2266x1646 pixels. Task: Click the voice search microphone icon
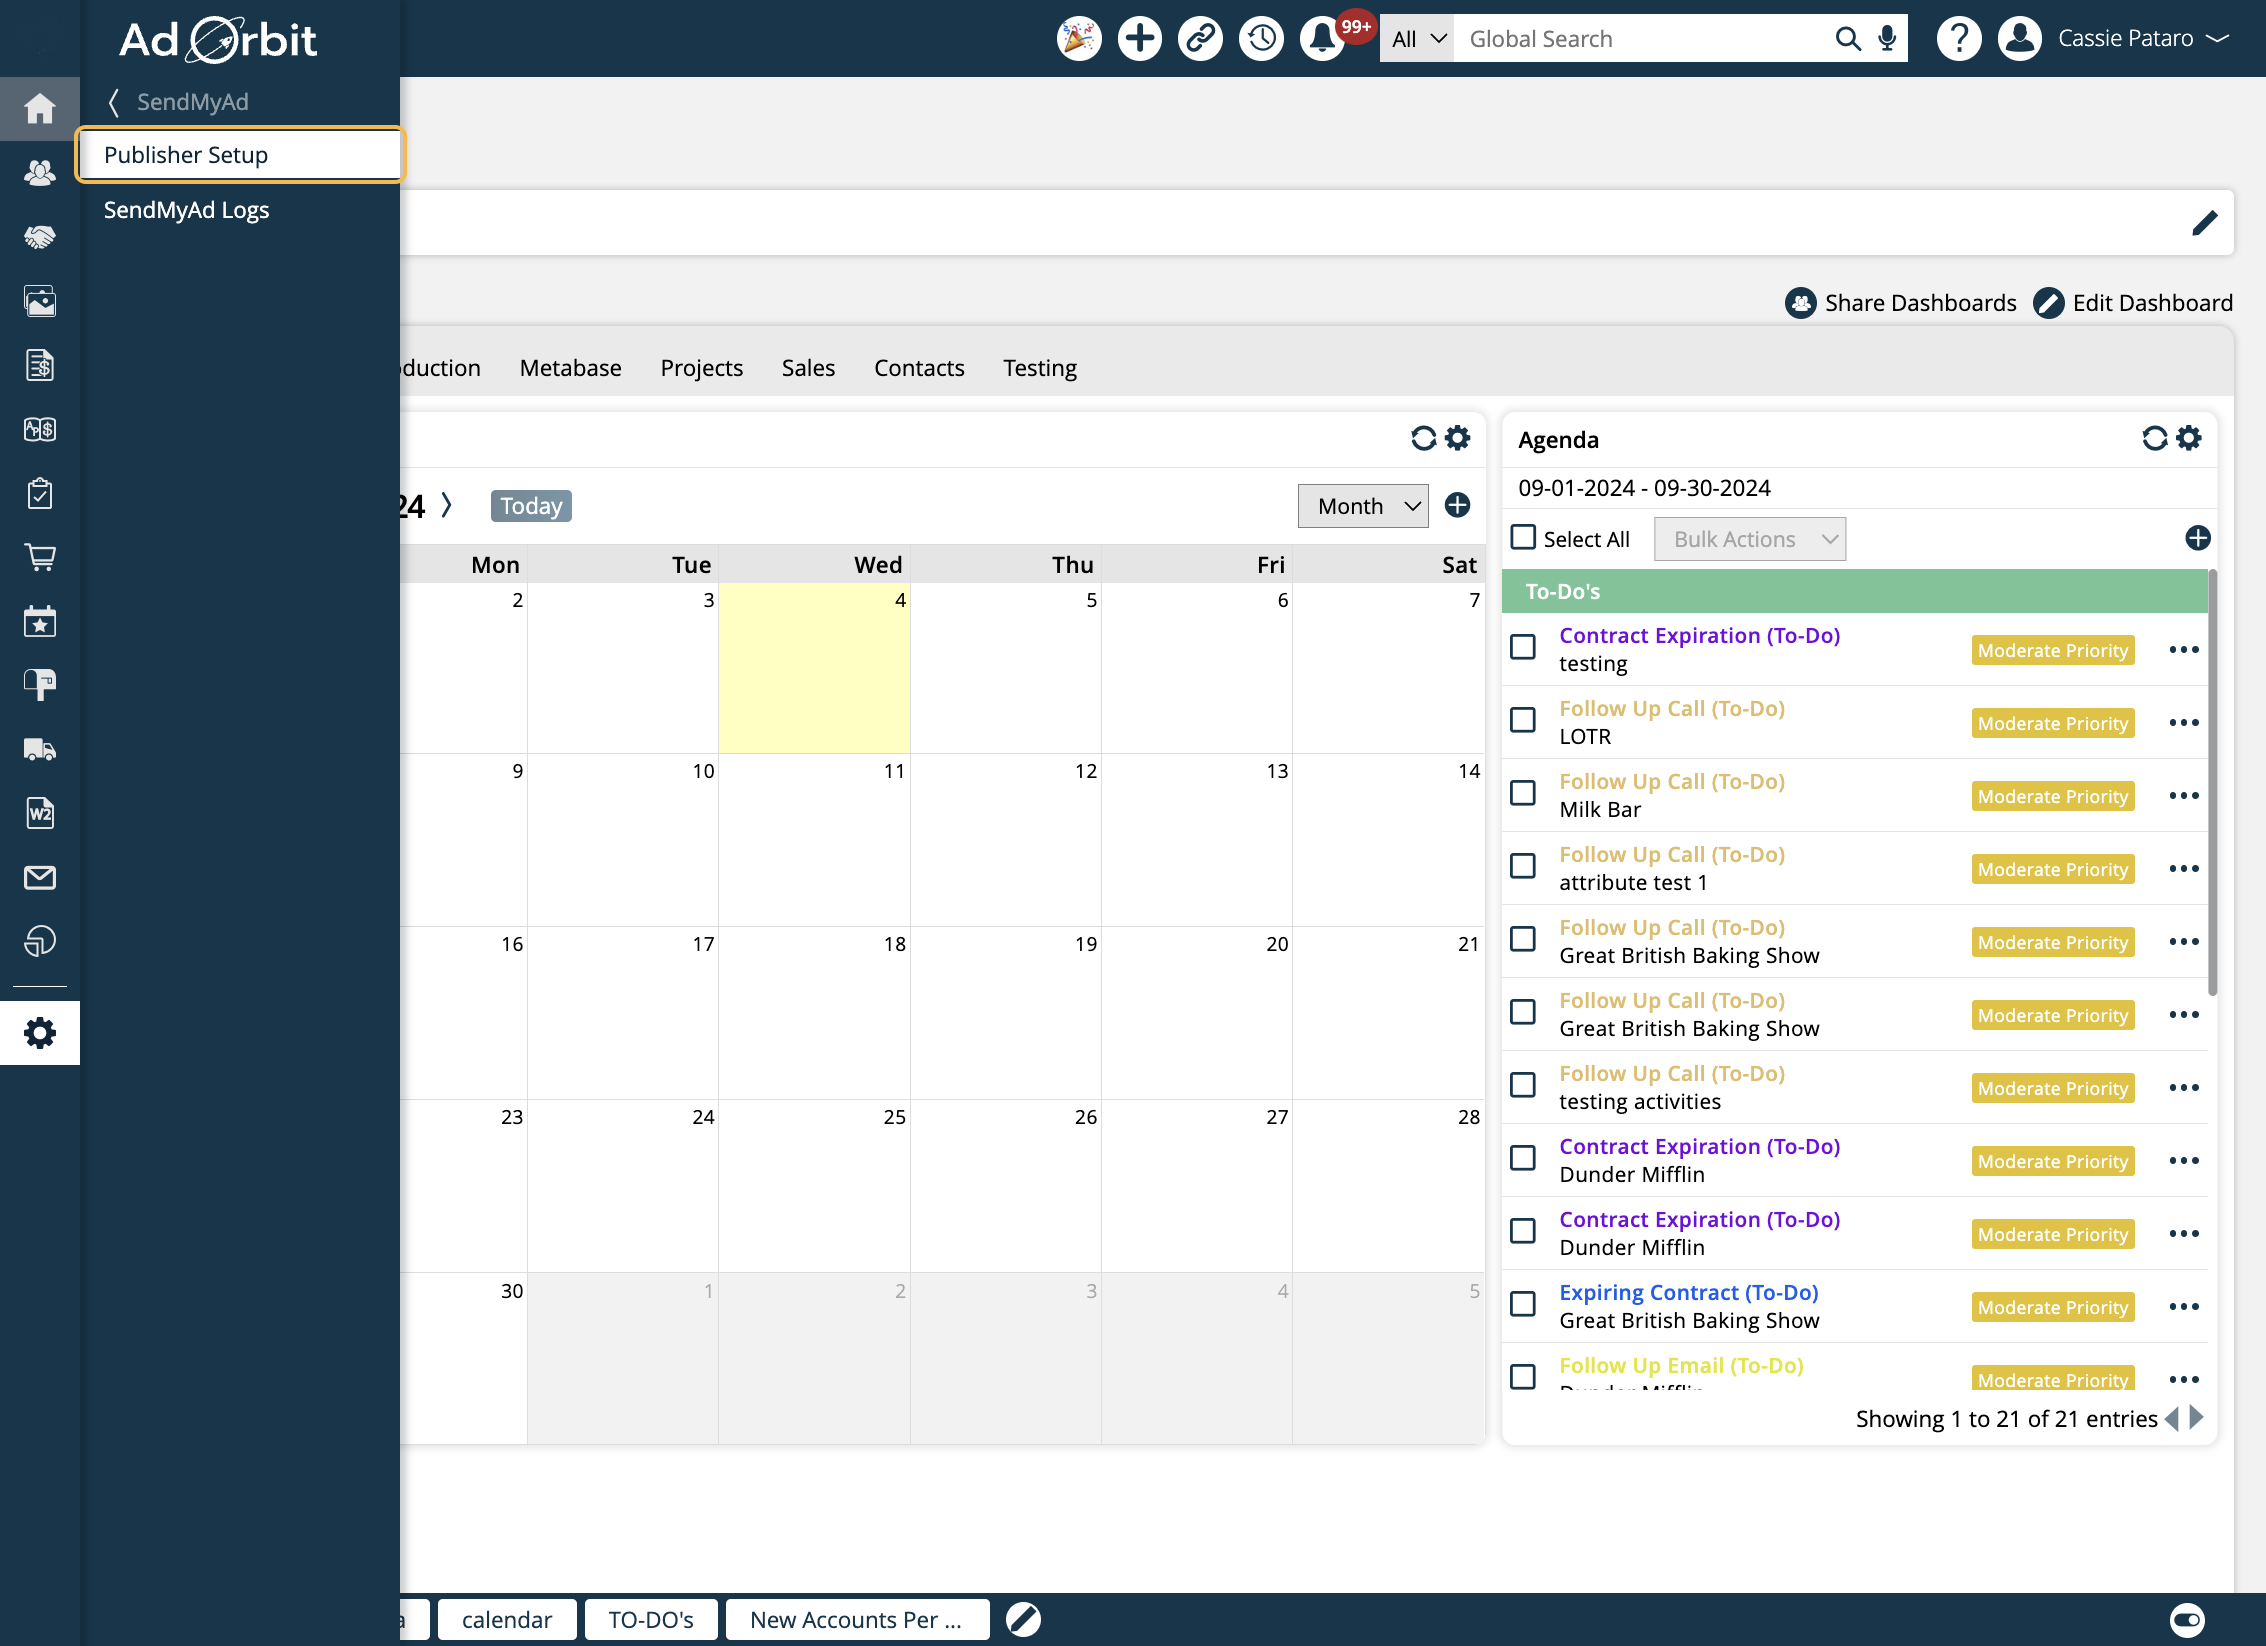(x=1887, y=39)
